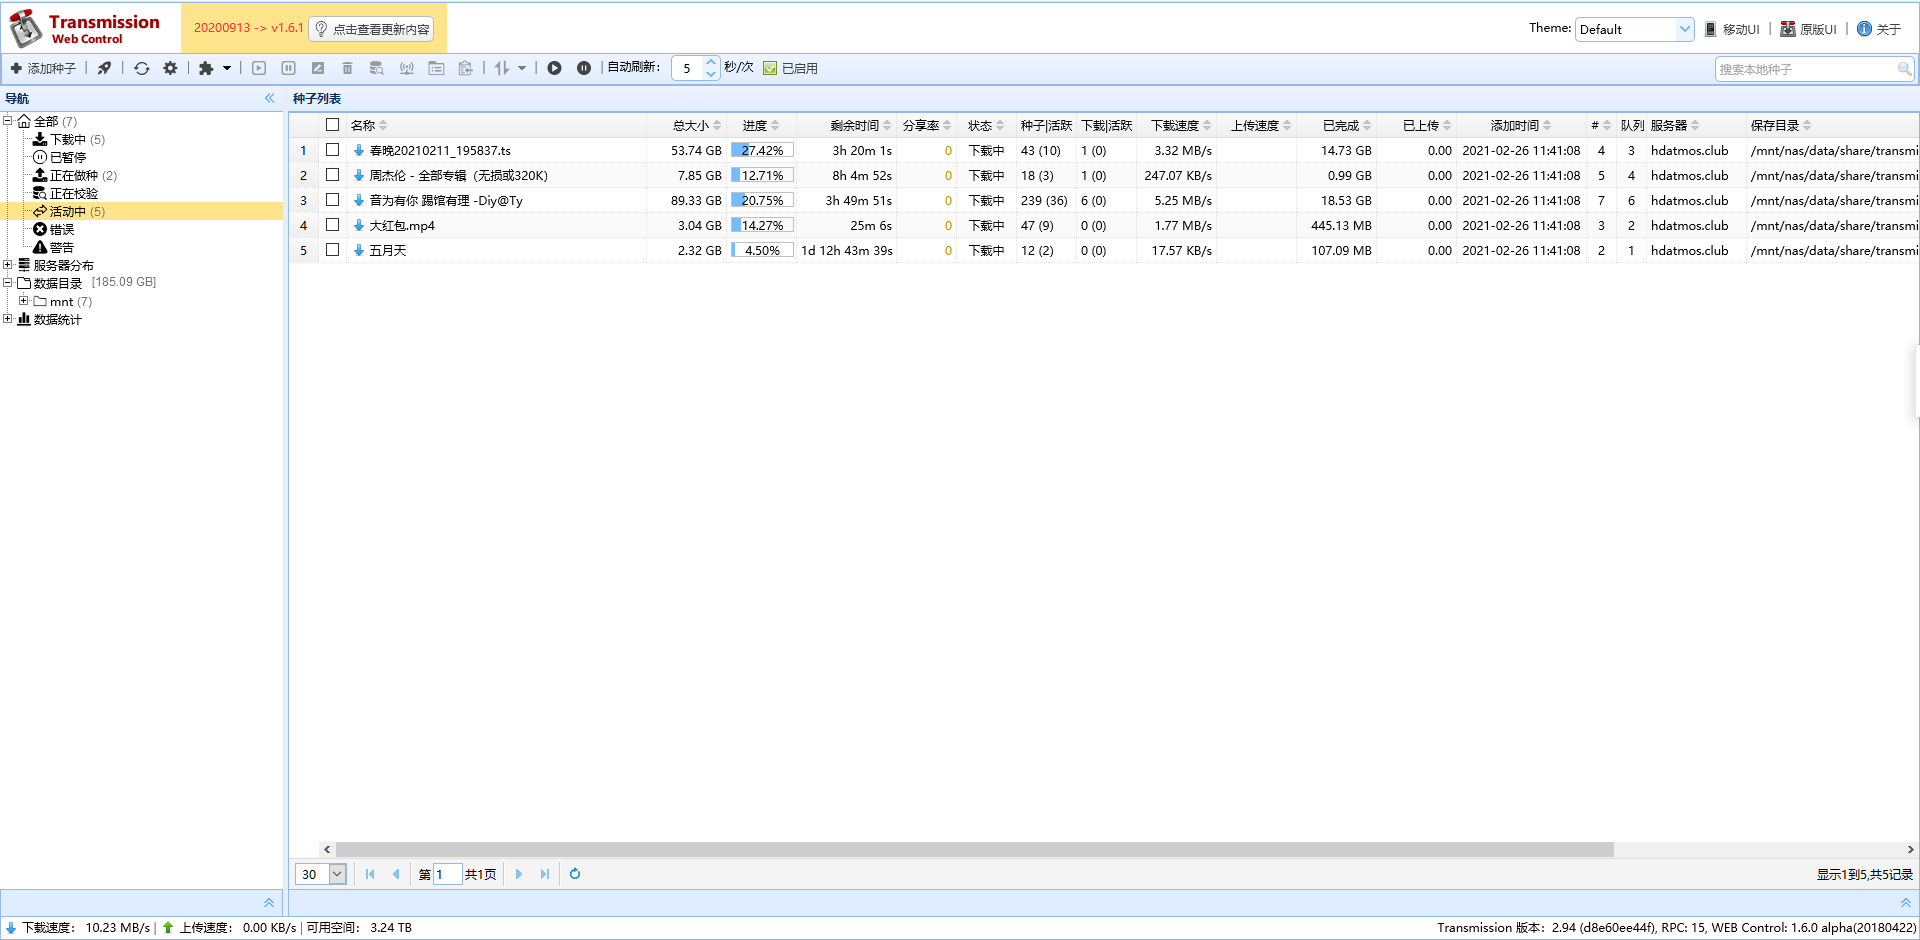The height and width of the screenshot is (940, 1920).
Task: Open the page size dropdown showing 30
Action: tap(337, 874)
